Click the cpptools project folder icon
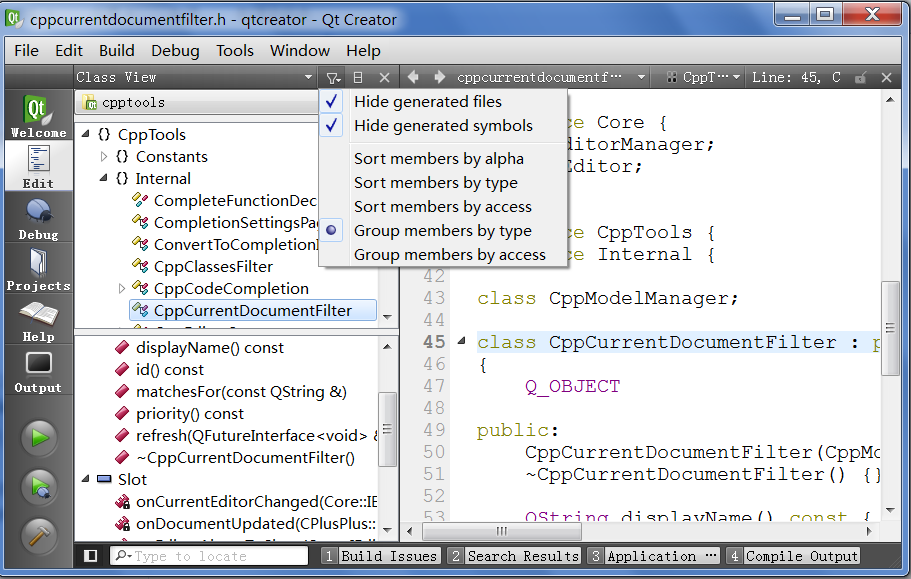 click(90, 103)
